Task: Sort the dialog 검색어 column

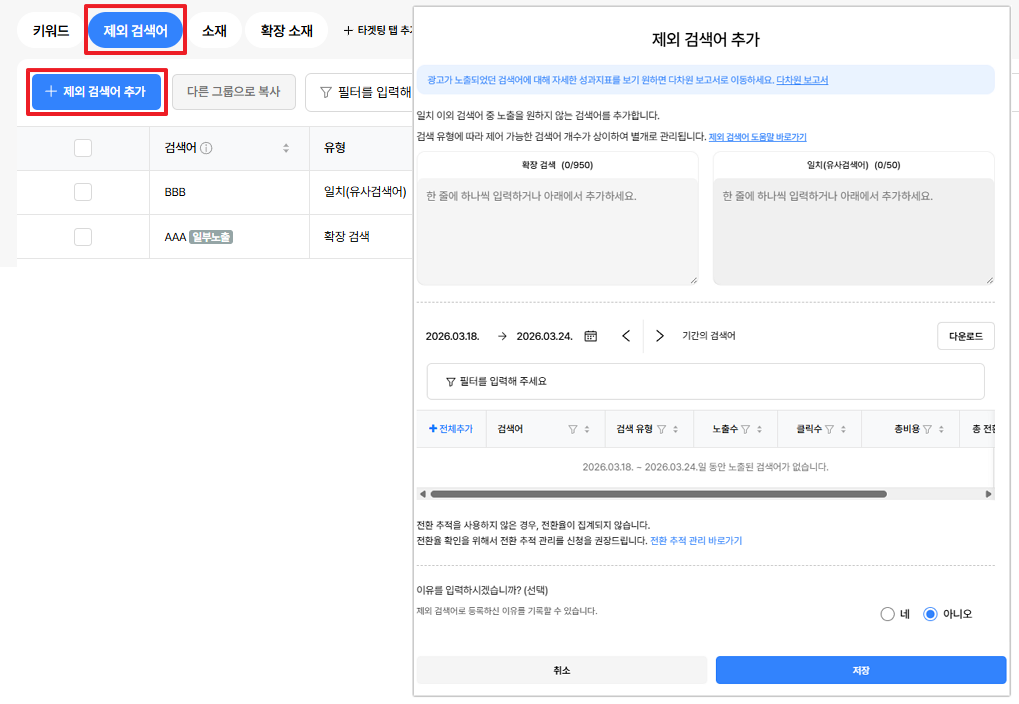Action: point(587,429)
